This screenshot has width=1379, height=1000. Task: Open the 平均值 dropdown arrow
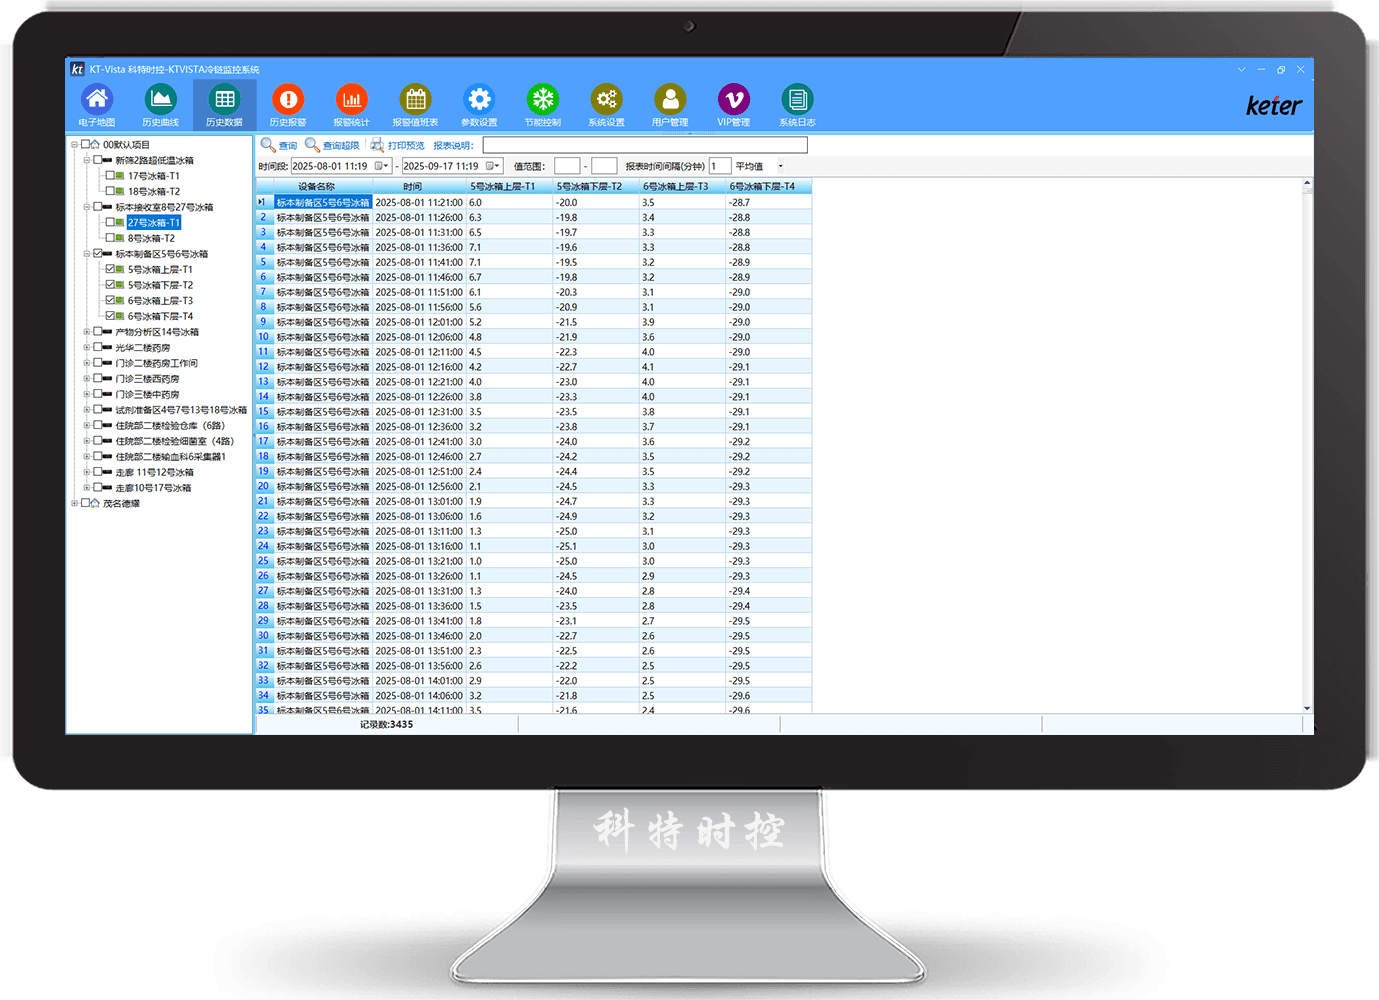(x=780, y=166)
